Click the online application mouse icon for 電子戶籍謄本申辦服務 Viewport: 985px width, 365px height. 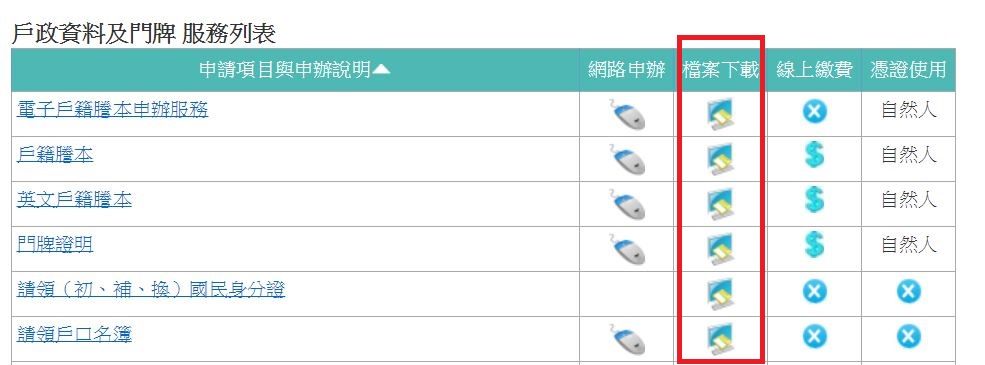pyautogui.click(x=627, y=114)
